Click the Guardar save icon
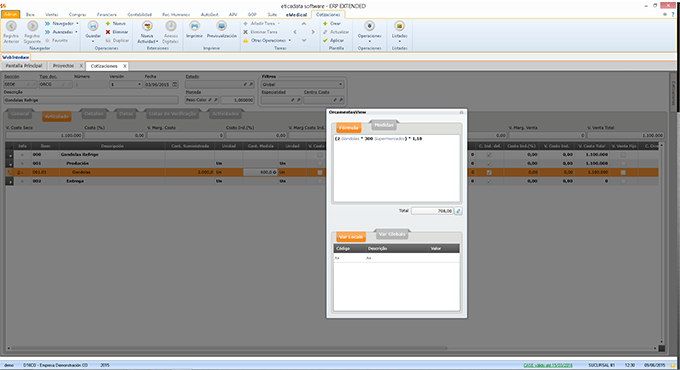 pos(93,26)
